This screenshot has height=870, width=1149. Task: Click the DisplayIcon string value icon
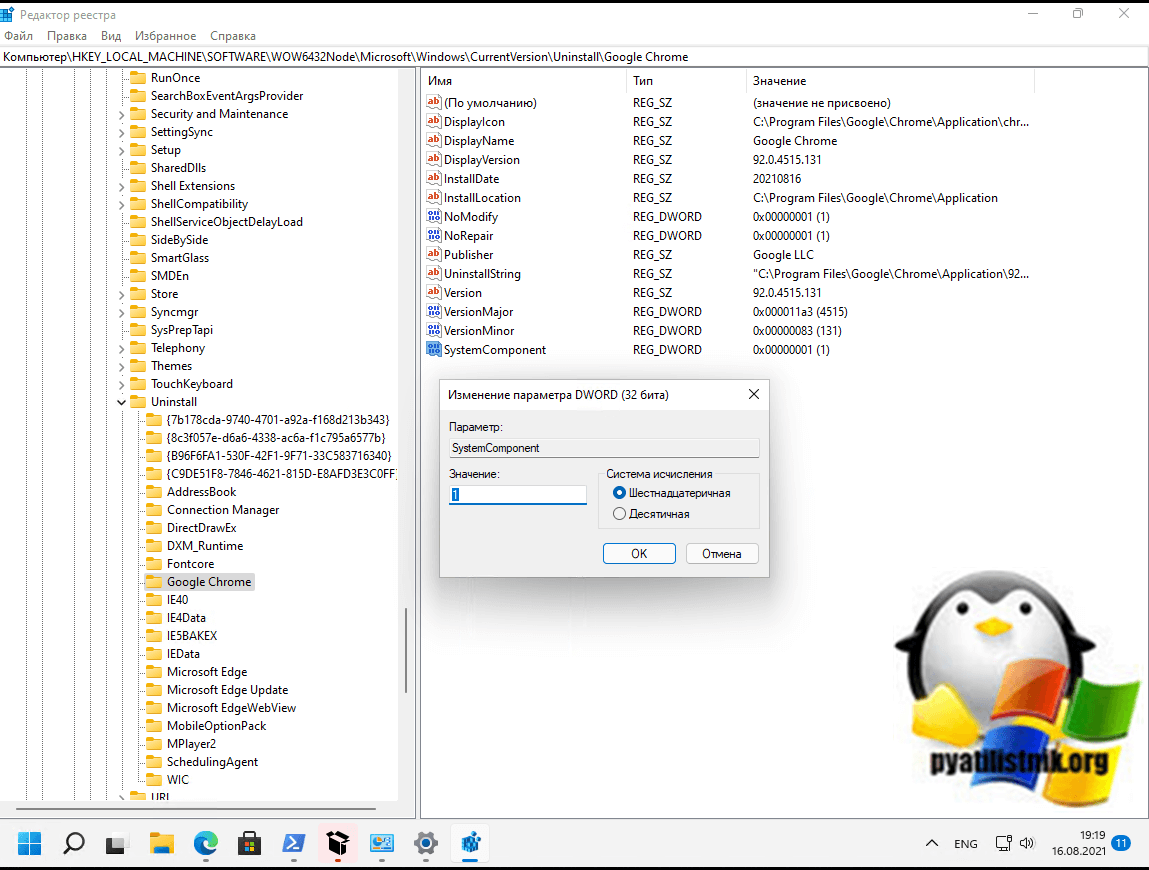coord(434,122)
